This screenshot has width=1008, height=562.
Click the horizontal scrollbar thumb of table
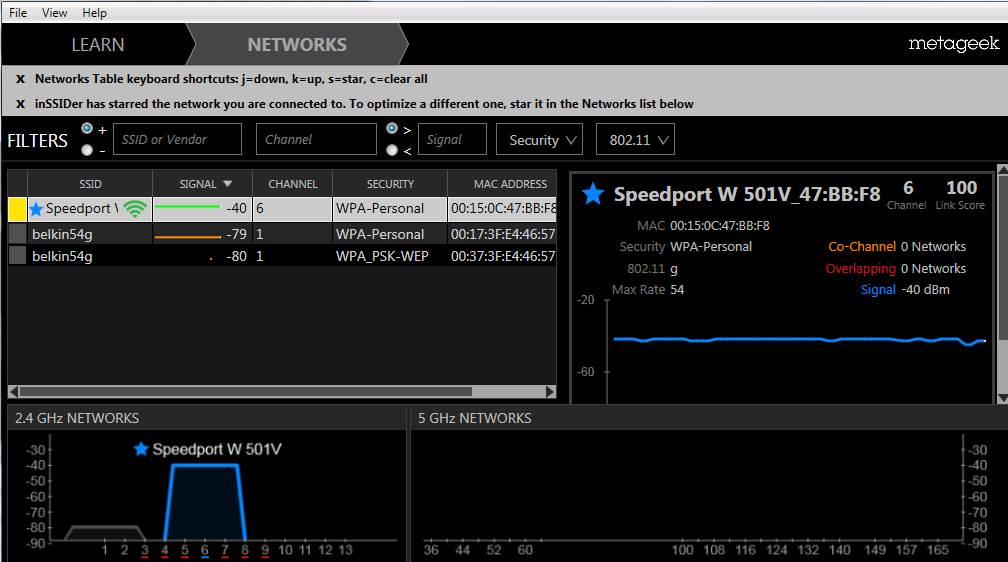click(246, 392)
